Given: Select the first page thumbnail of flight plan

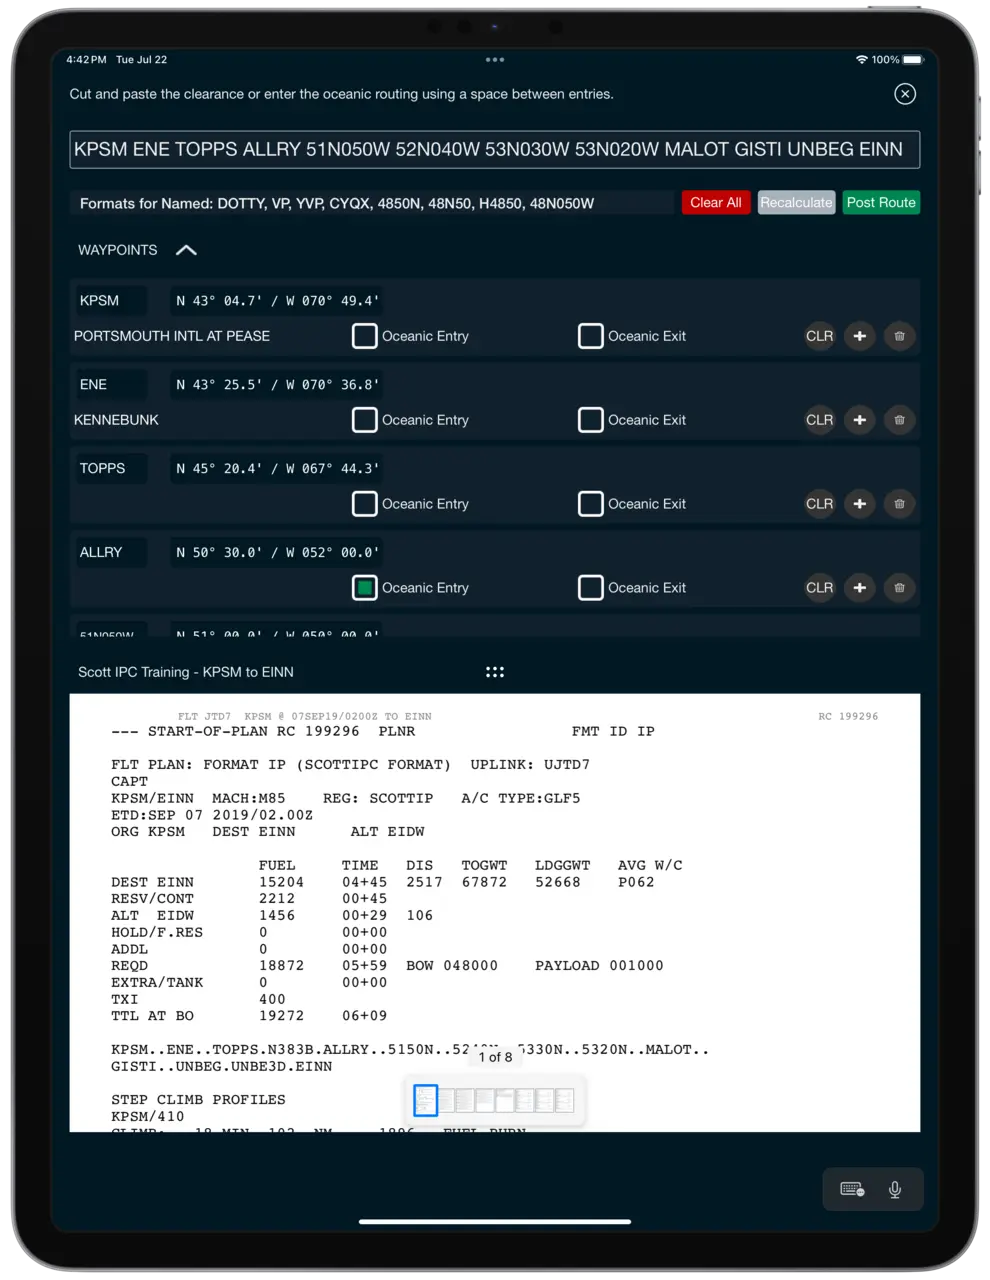Looking at the screenshot, I should tap(425, 1100).
